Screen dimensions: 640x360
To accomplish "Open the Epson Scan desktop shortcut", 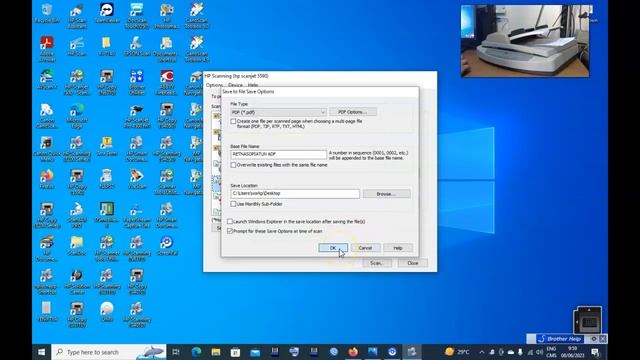I will click(x=137, y=46).
